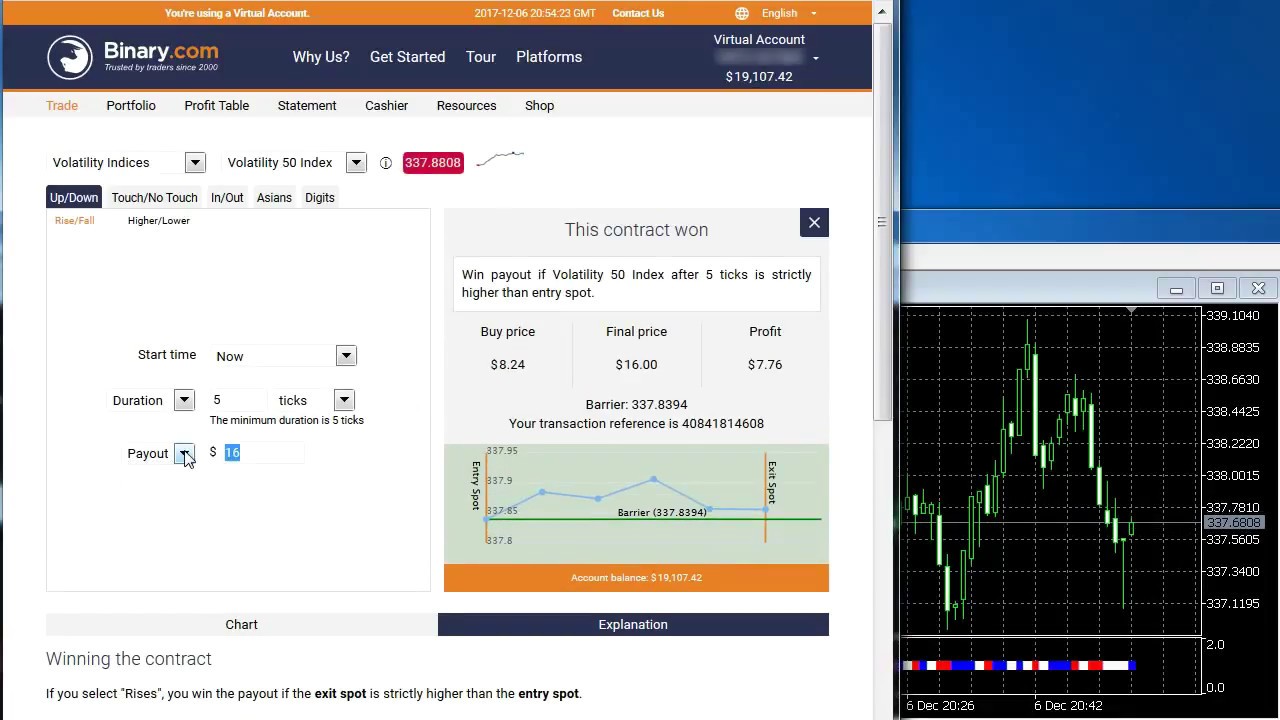Select the Up/Down contract tab

(74, 198)
